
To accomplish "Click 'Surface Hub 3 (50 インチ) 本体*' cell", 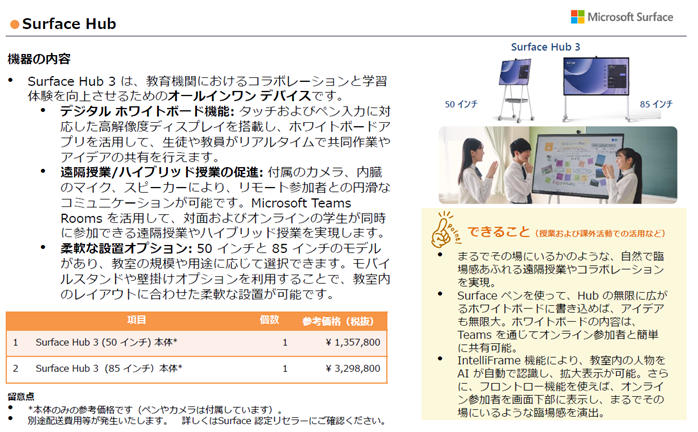I will pos(106,342).
